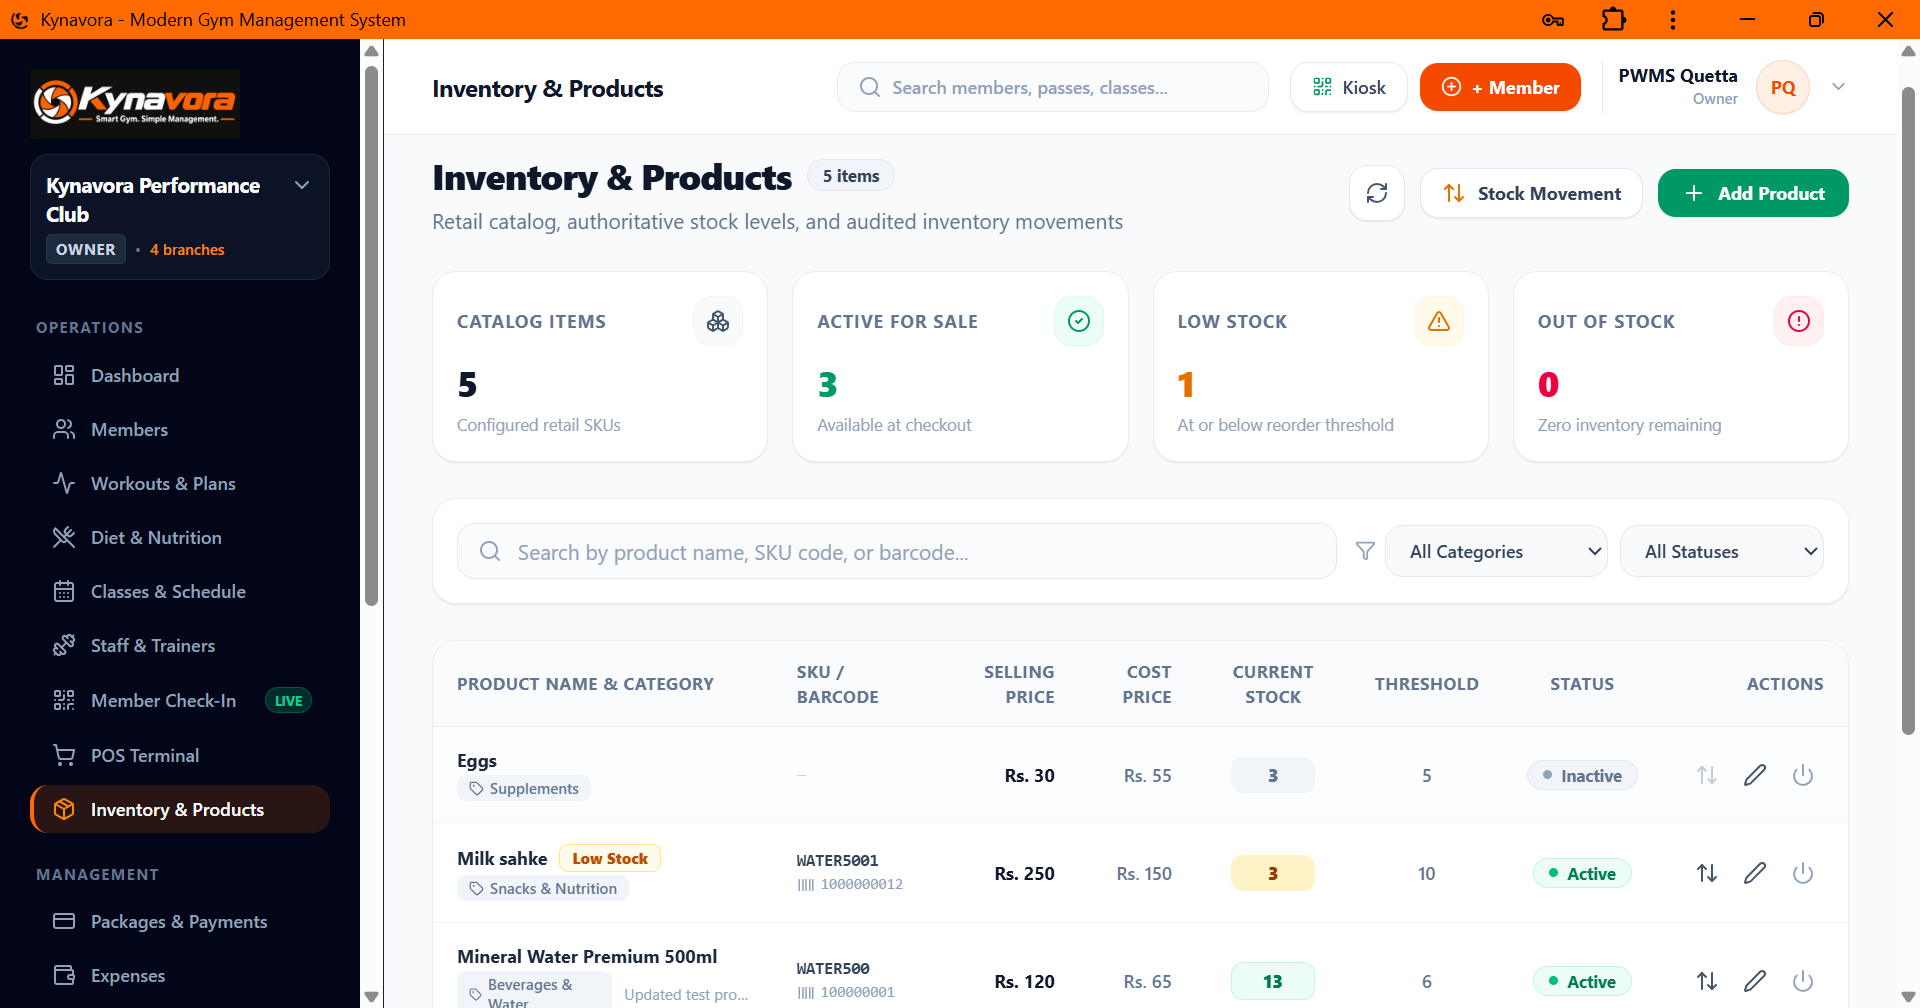Open POS Terminal from sidebar
The height and width of the screenshot is (1008, 1920).
coord(180,755)
